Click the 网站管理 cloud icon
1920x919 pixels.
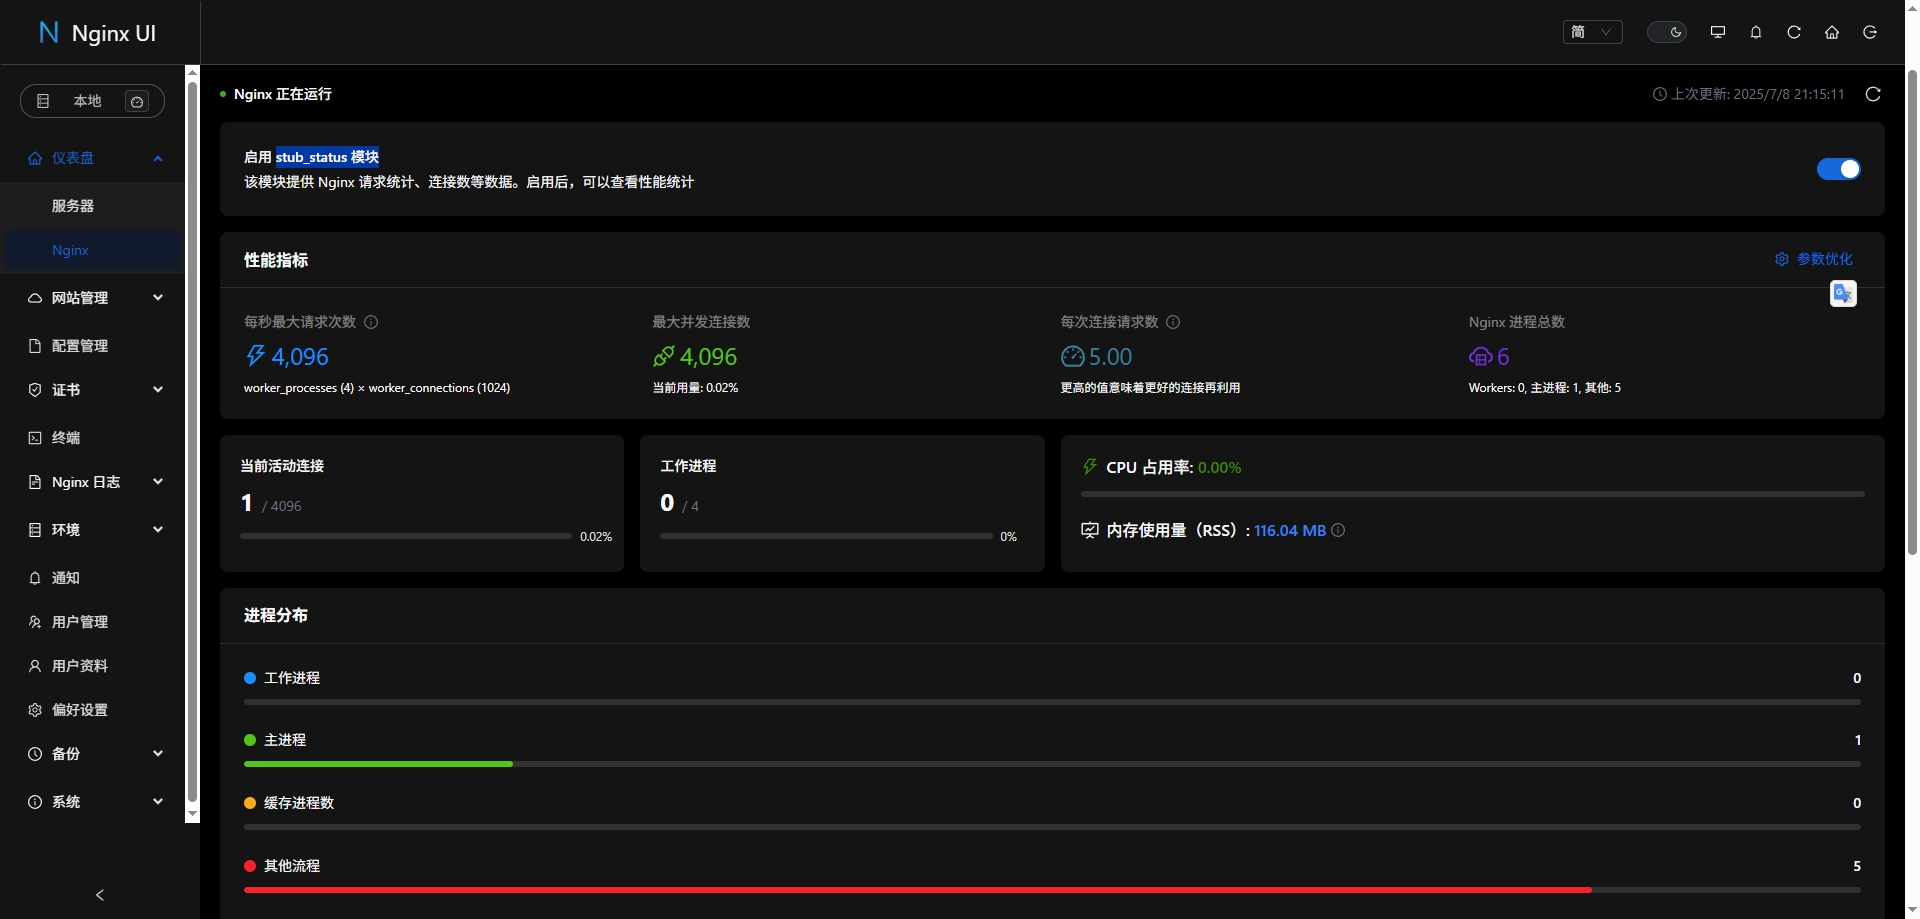[x=35, y=298]
